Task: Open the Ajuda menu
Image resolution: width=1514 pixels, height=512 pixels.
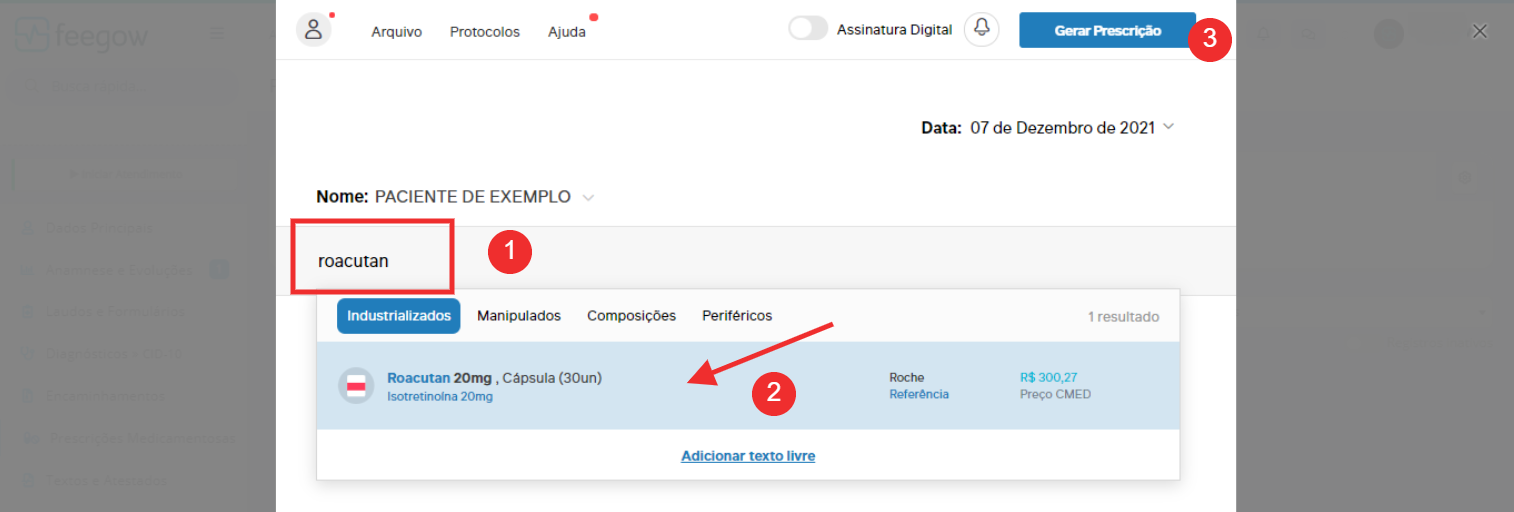Action: (x=567, y=32)
